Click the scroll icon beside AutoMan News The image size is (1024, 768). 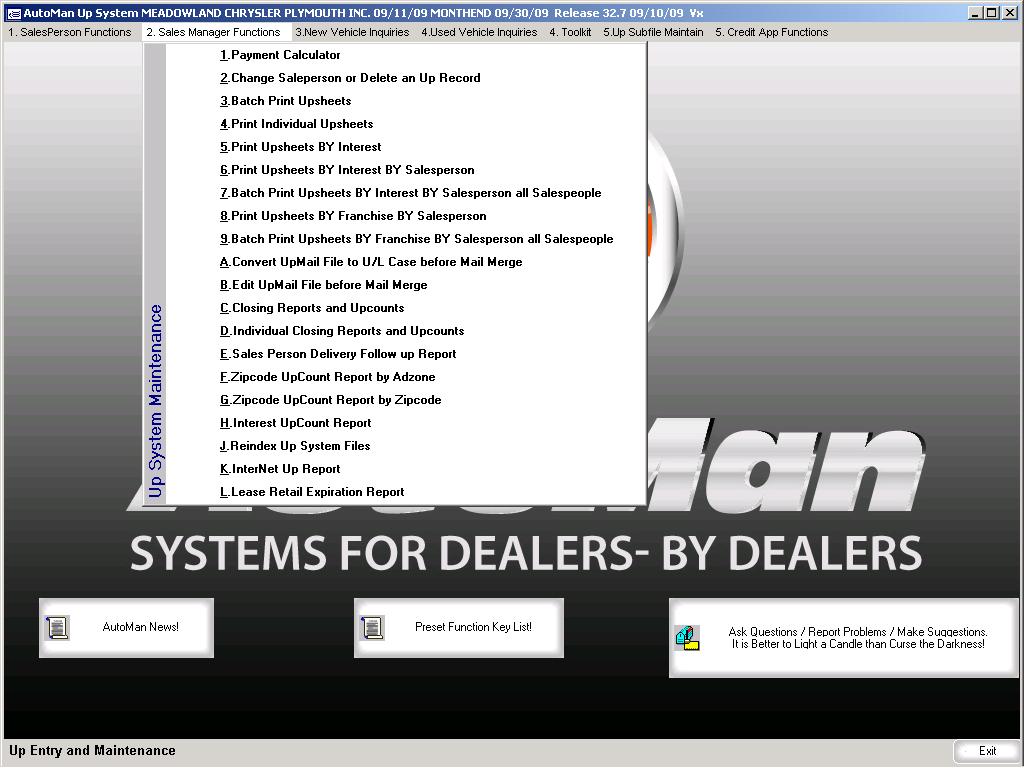pos(57,628)
